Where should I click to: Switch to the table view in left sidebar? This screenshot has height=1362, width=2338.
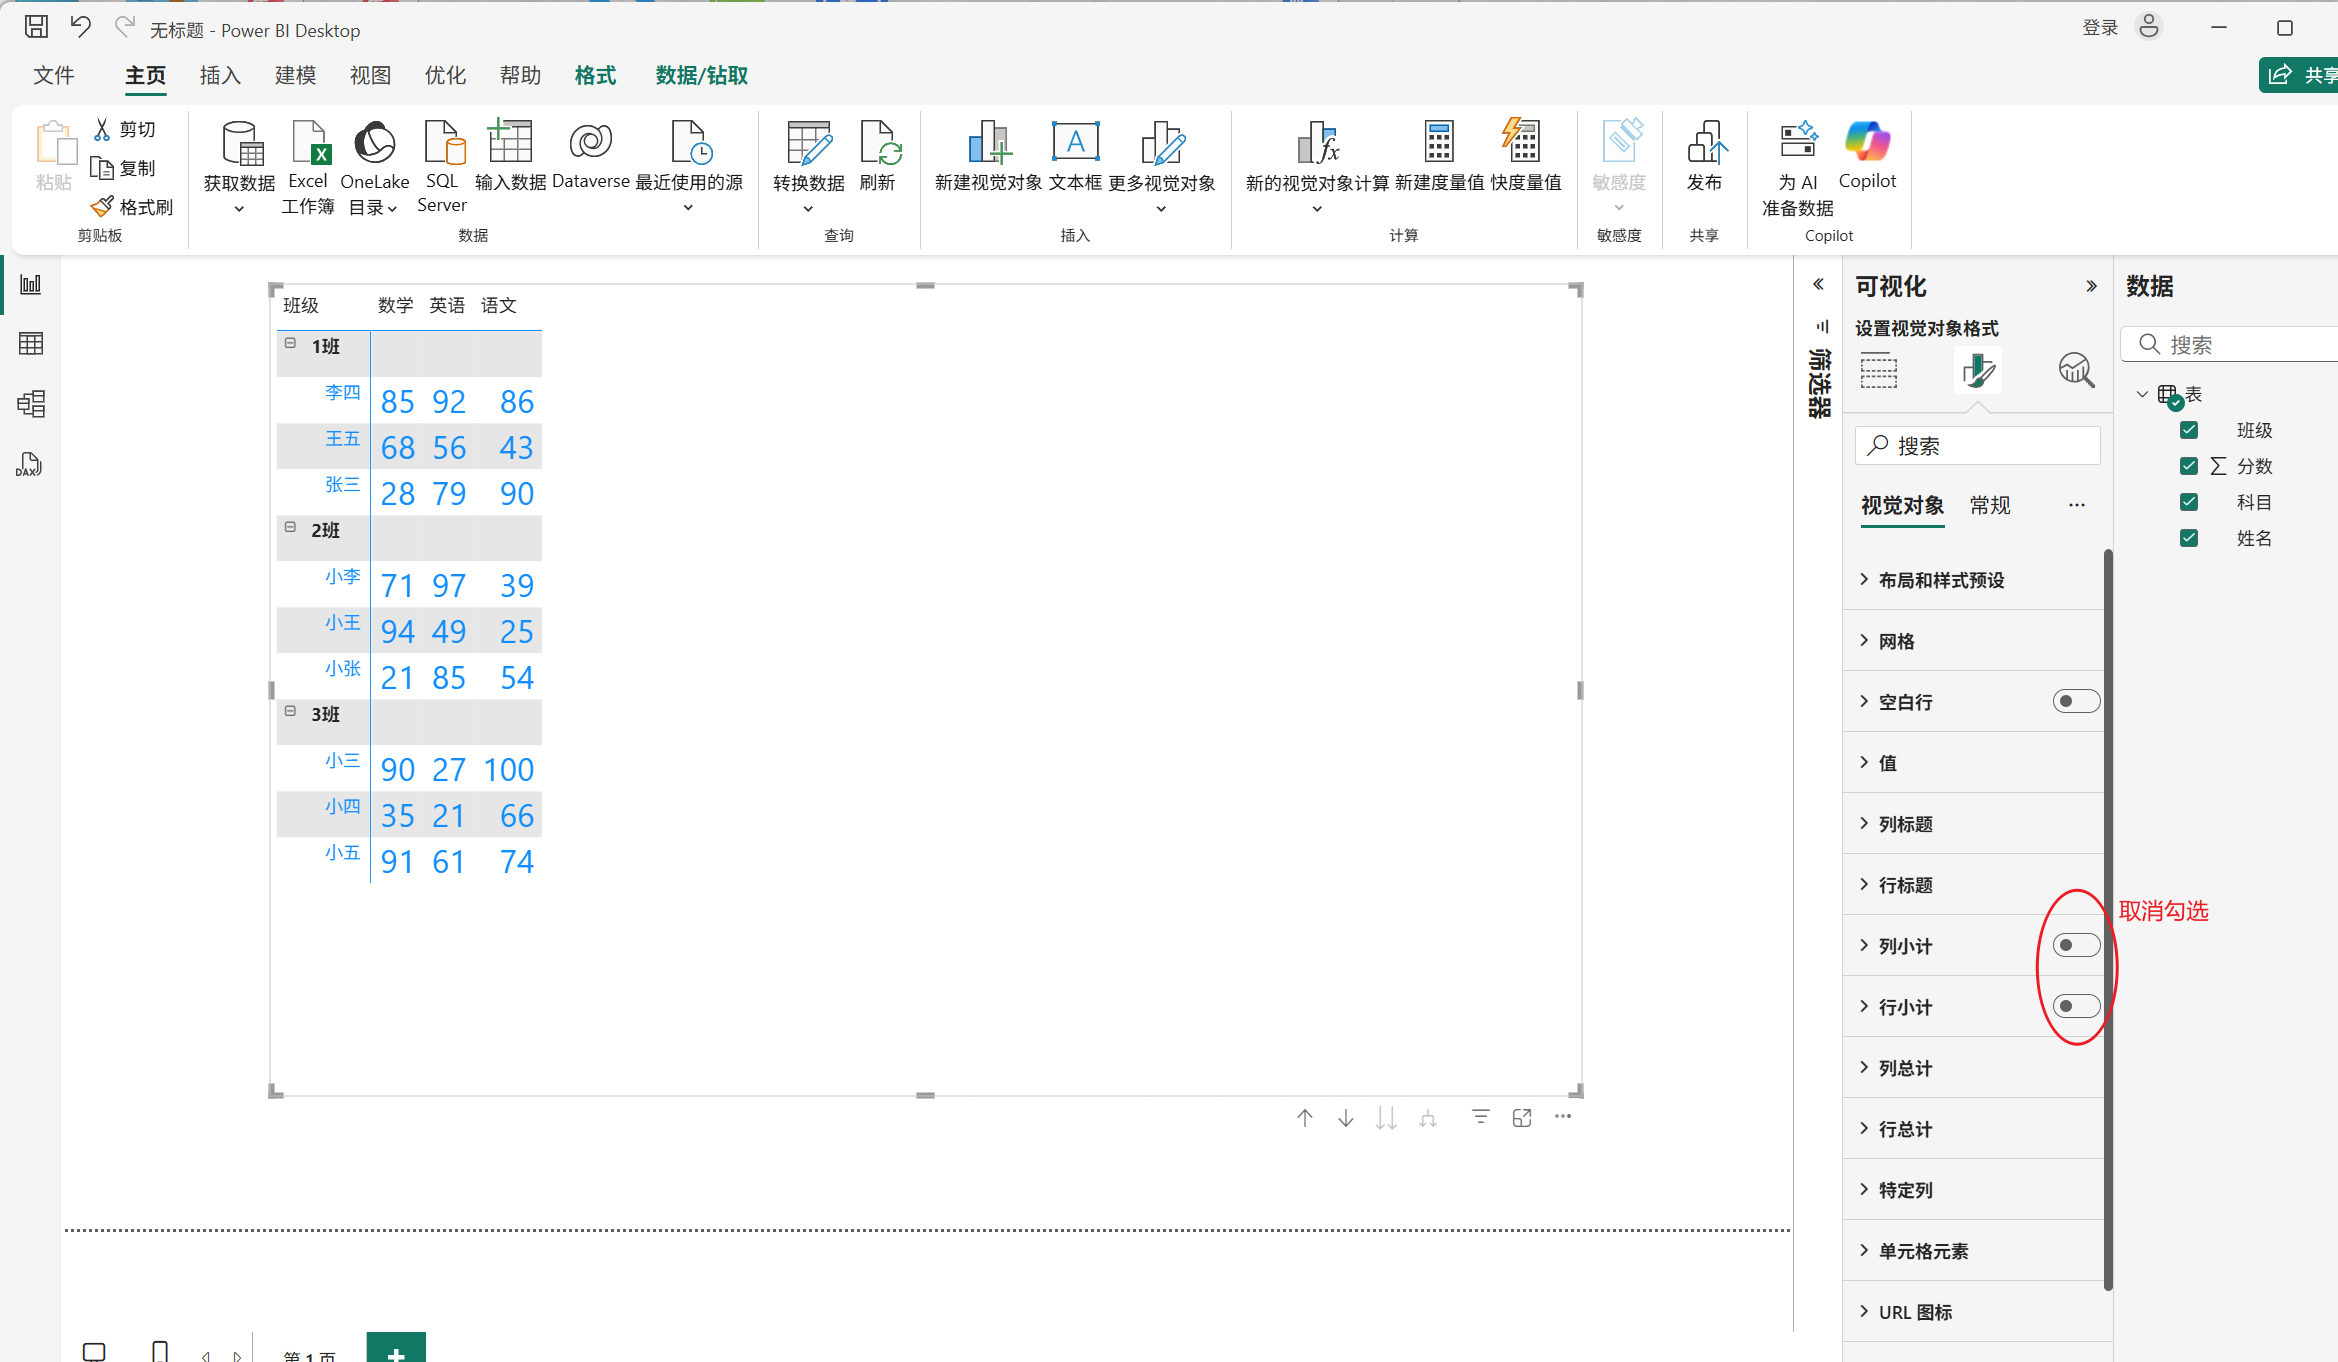point(31,344)
